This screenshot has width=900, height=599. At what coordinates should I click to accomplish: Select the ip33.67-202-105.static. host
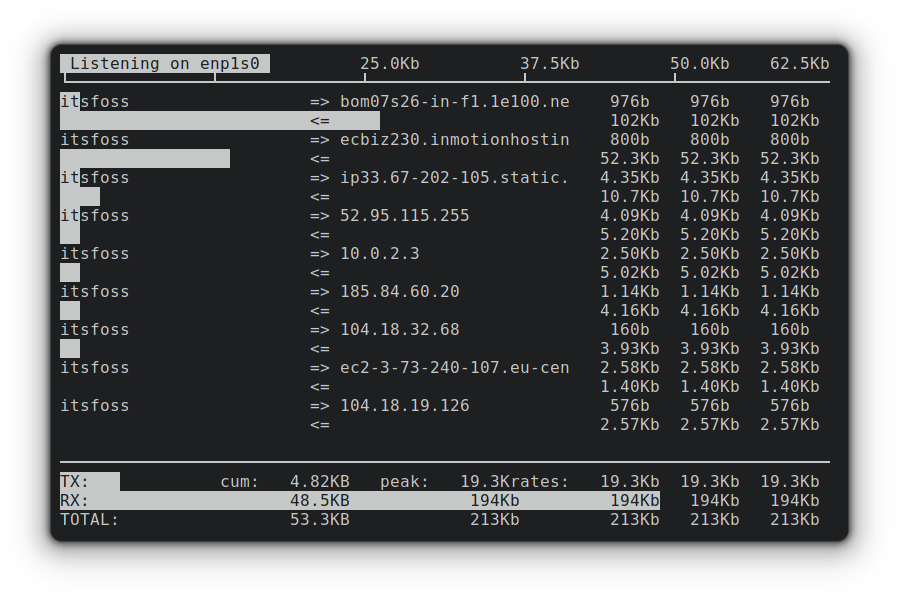(454, 178)
